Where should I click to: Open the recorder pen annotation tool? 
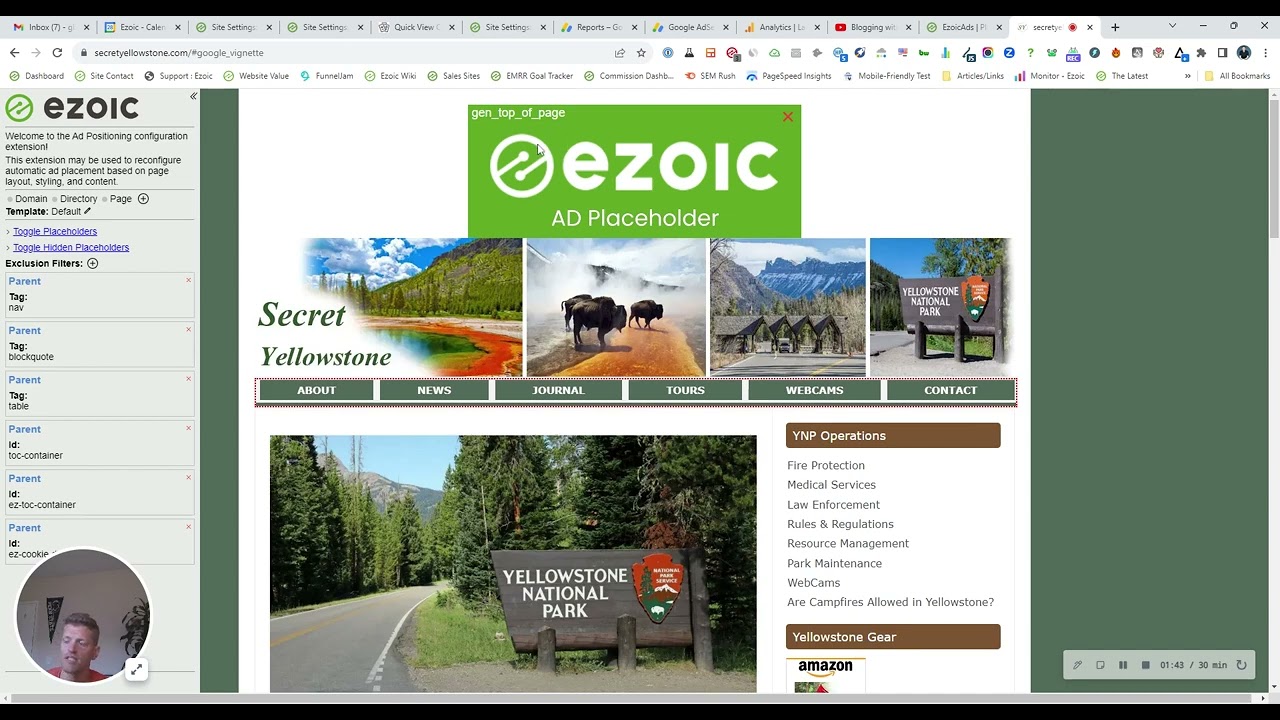click(1077, 665)
